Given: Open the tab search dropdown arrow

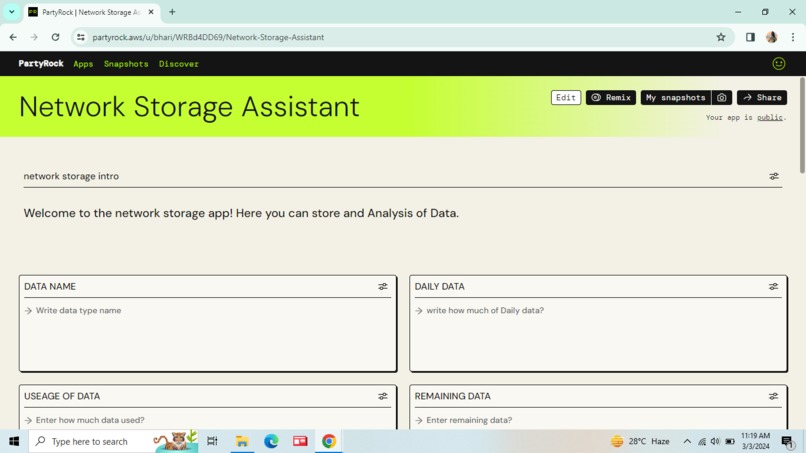Looking at the screenshot, I should 11,12.
